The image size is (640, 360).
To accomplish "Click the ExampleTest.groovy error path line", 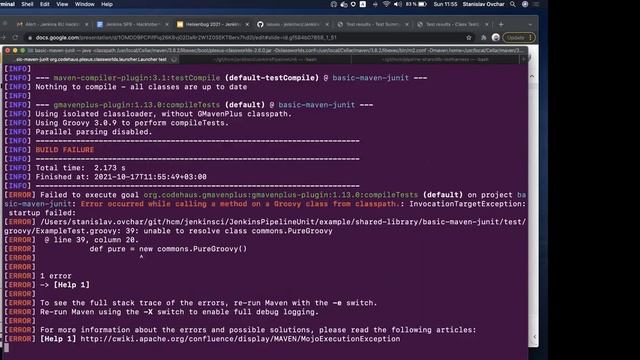I will tap(265, 226).
